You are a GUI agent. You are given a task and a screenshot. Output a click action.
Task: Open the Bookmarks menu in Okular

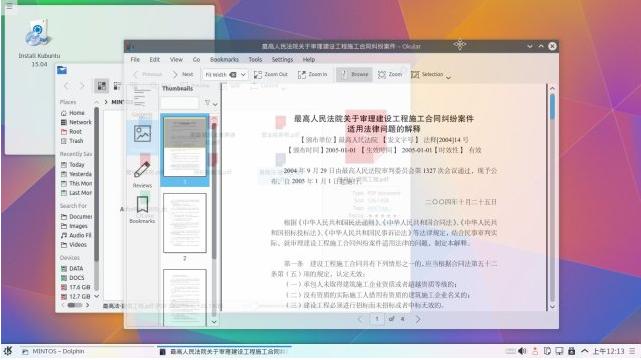(x=224, y=60)
